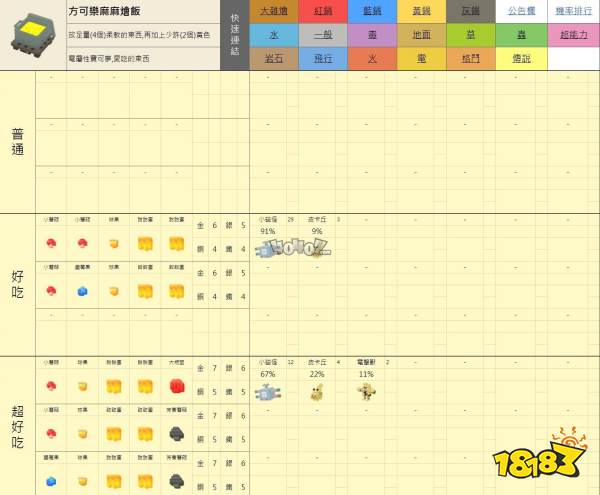Click the grey mushroom in third 超好吃 recipe
The width and height of the screenshot is (600, 495).
[x=177, y=481]
